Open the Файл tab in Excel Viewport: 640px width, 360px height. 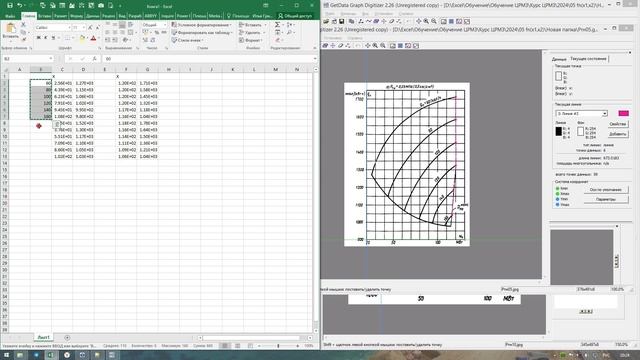(11, 16)
